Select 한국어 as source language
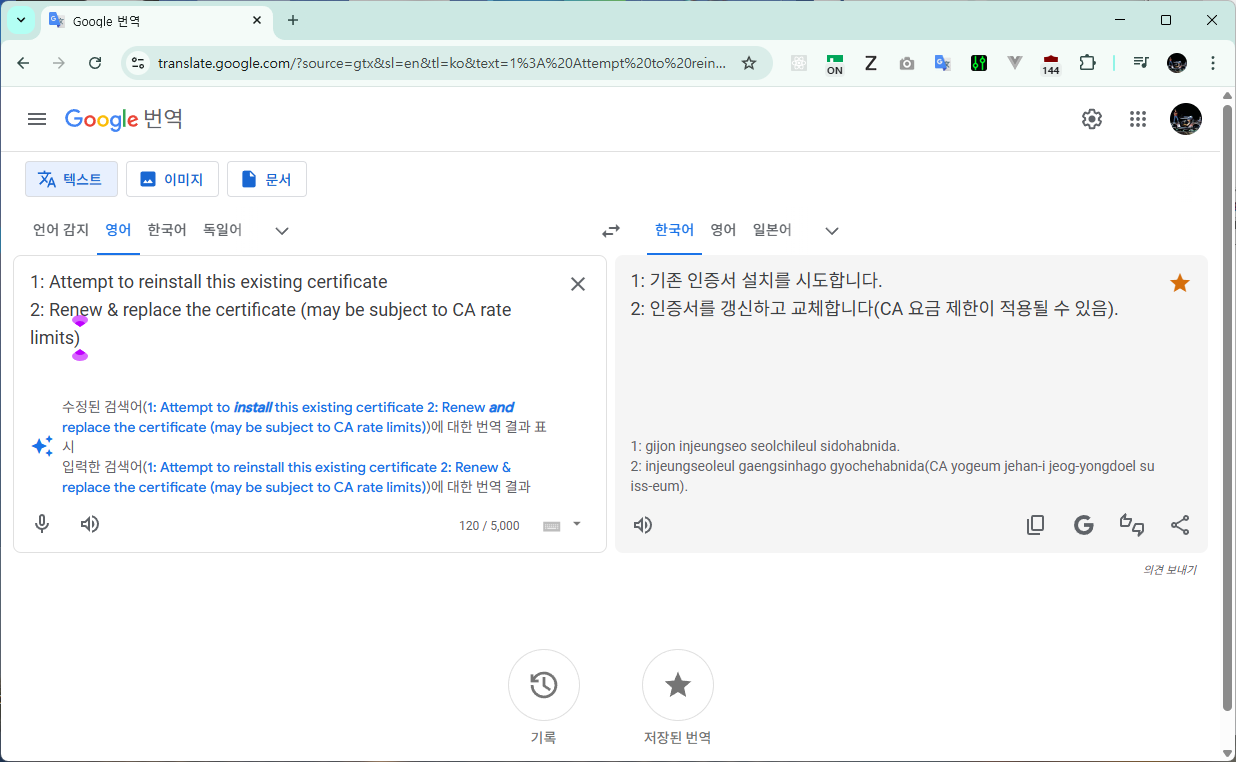1236x762 pixels. tap(167, 230)
